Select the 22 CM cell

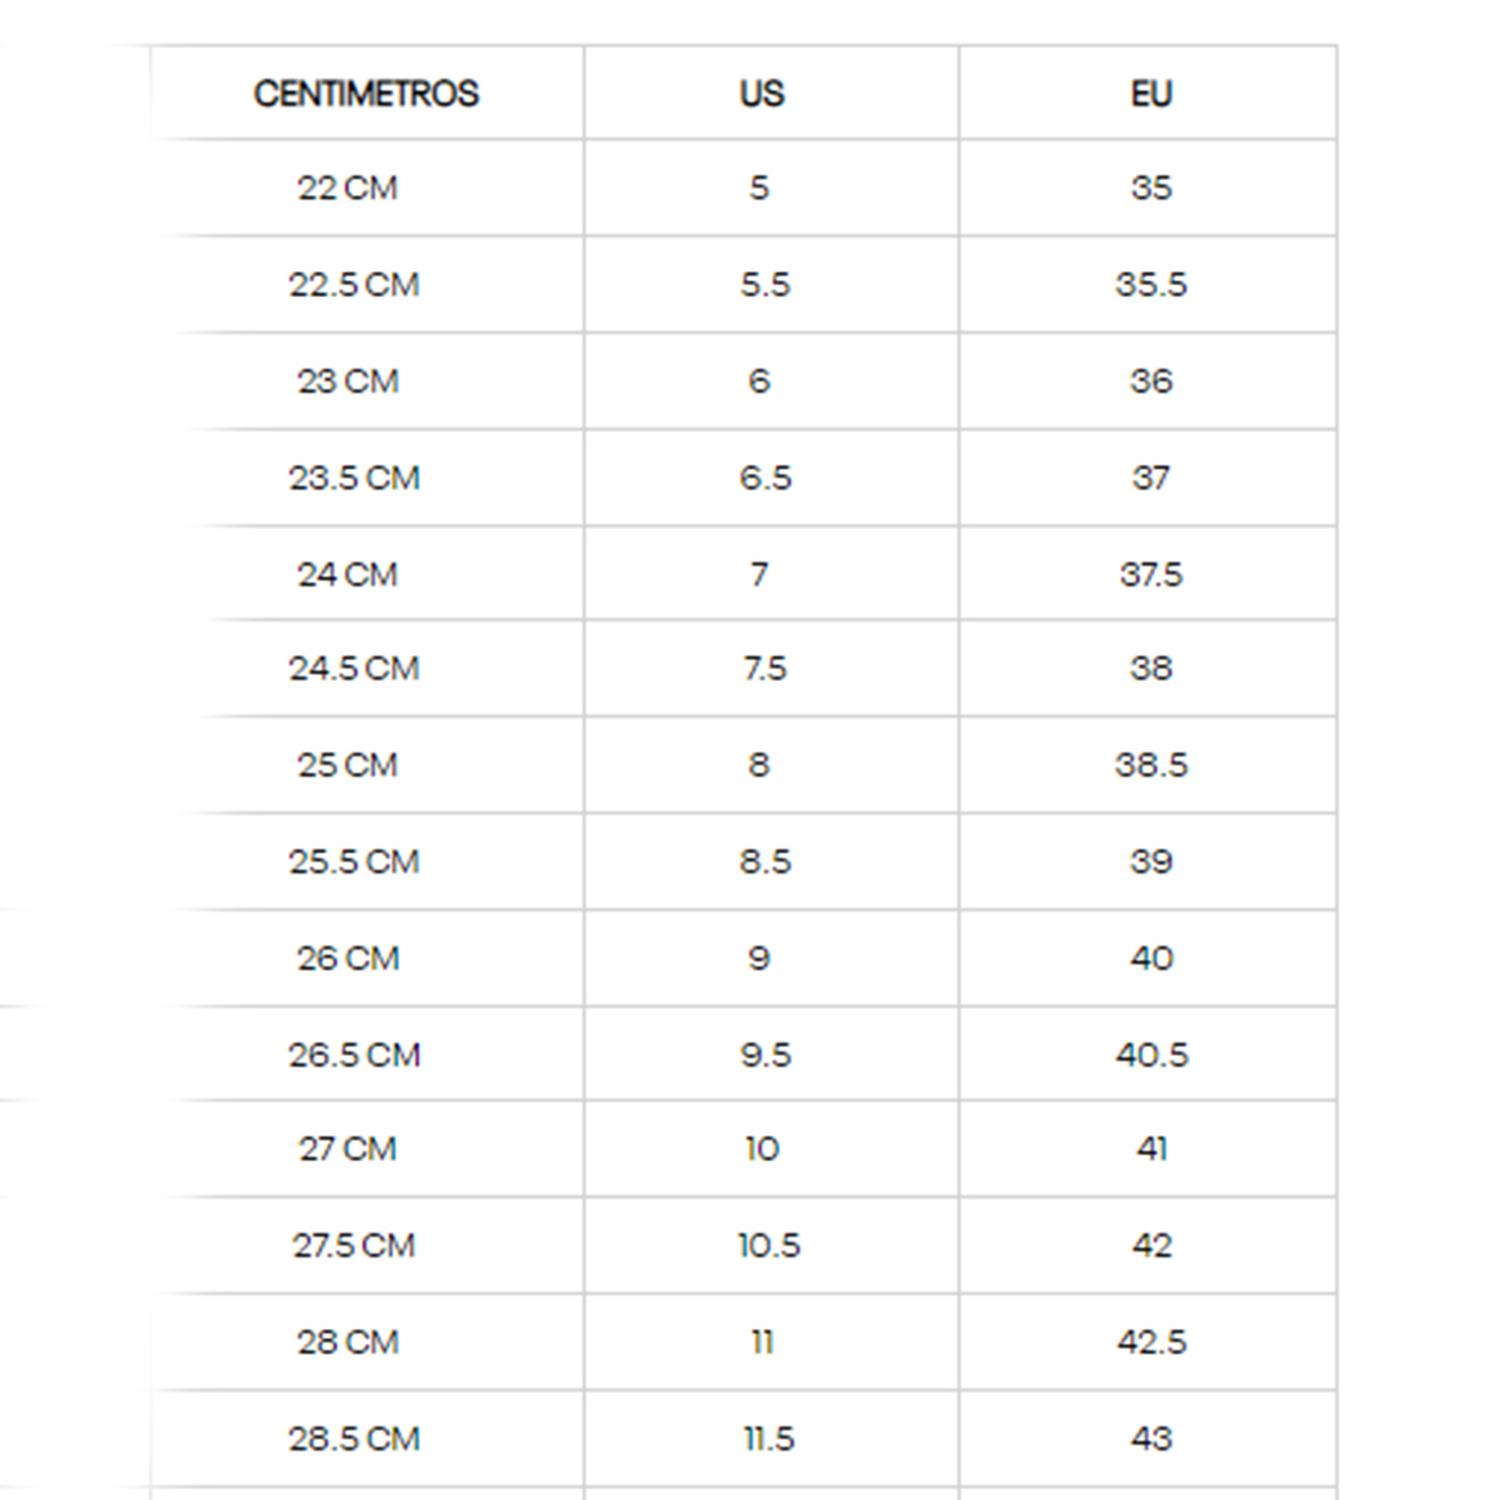click(x=367, y=188)
